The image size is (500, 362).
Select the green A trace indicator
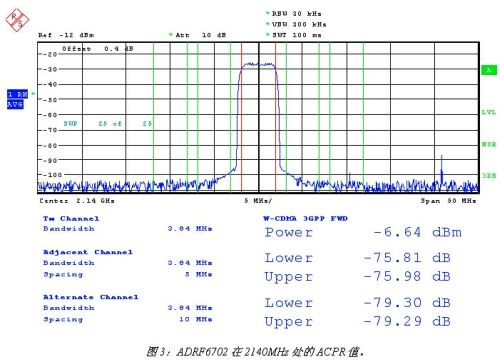[x=489, y=70]
